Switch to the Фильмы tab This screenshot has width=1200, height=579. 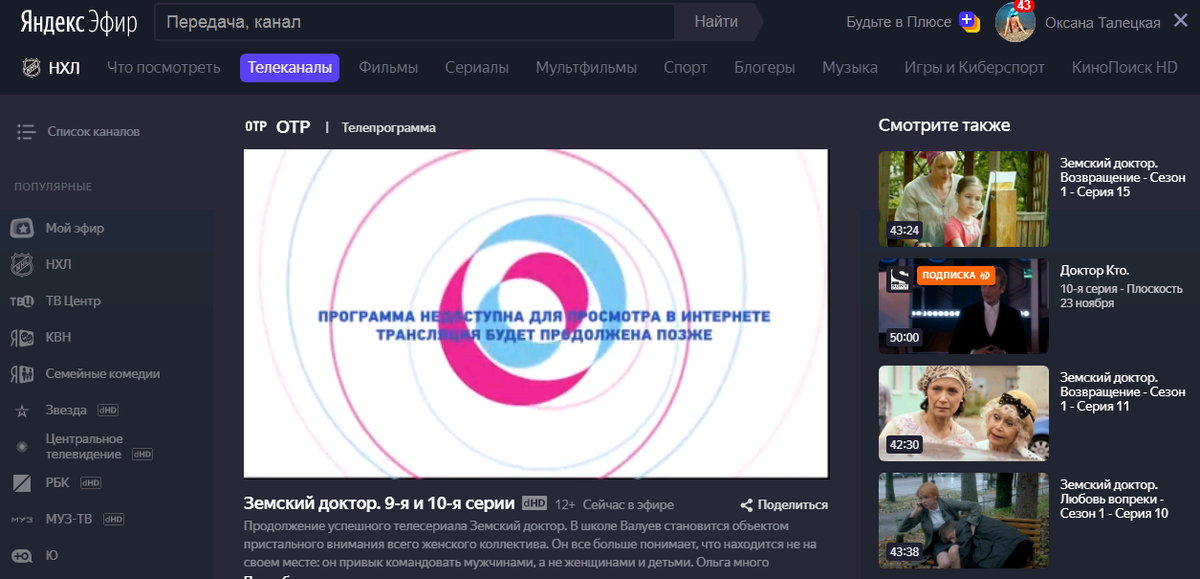pyautogui.click(x=388, y=68)
